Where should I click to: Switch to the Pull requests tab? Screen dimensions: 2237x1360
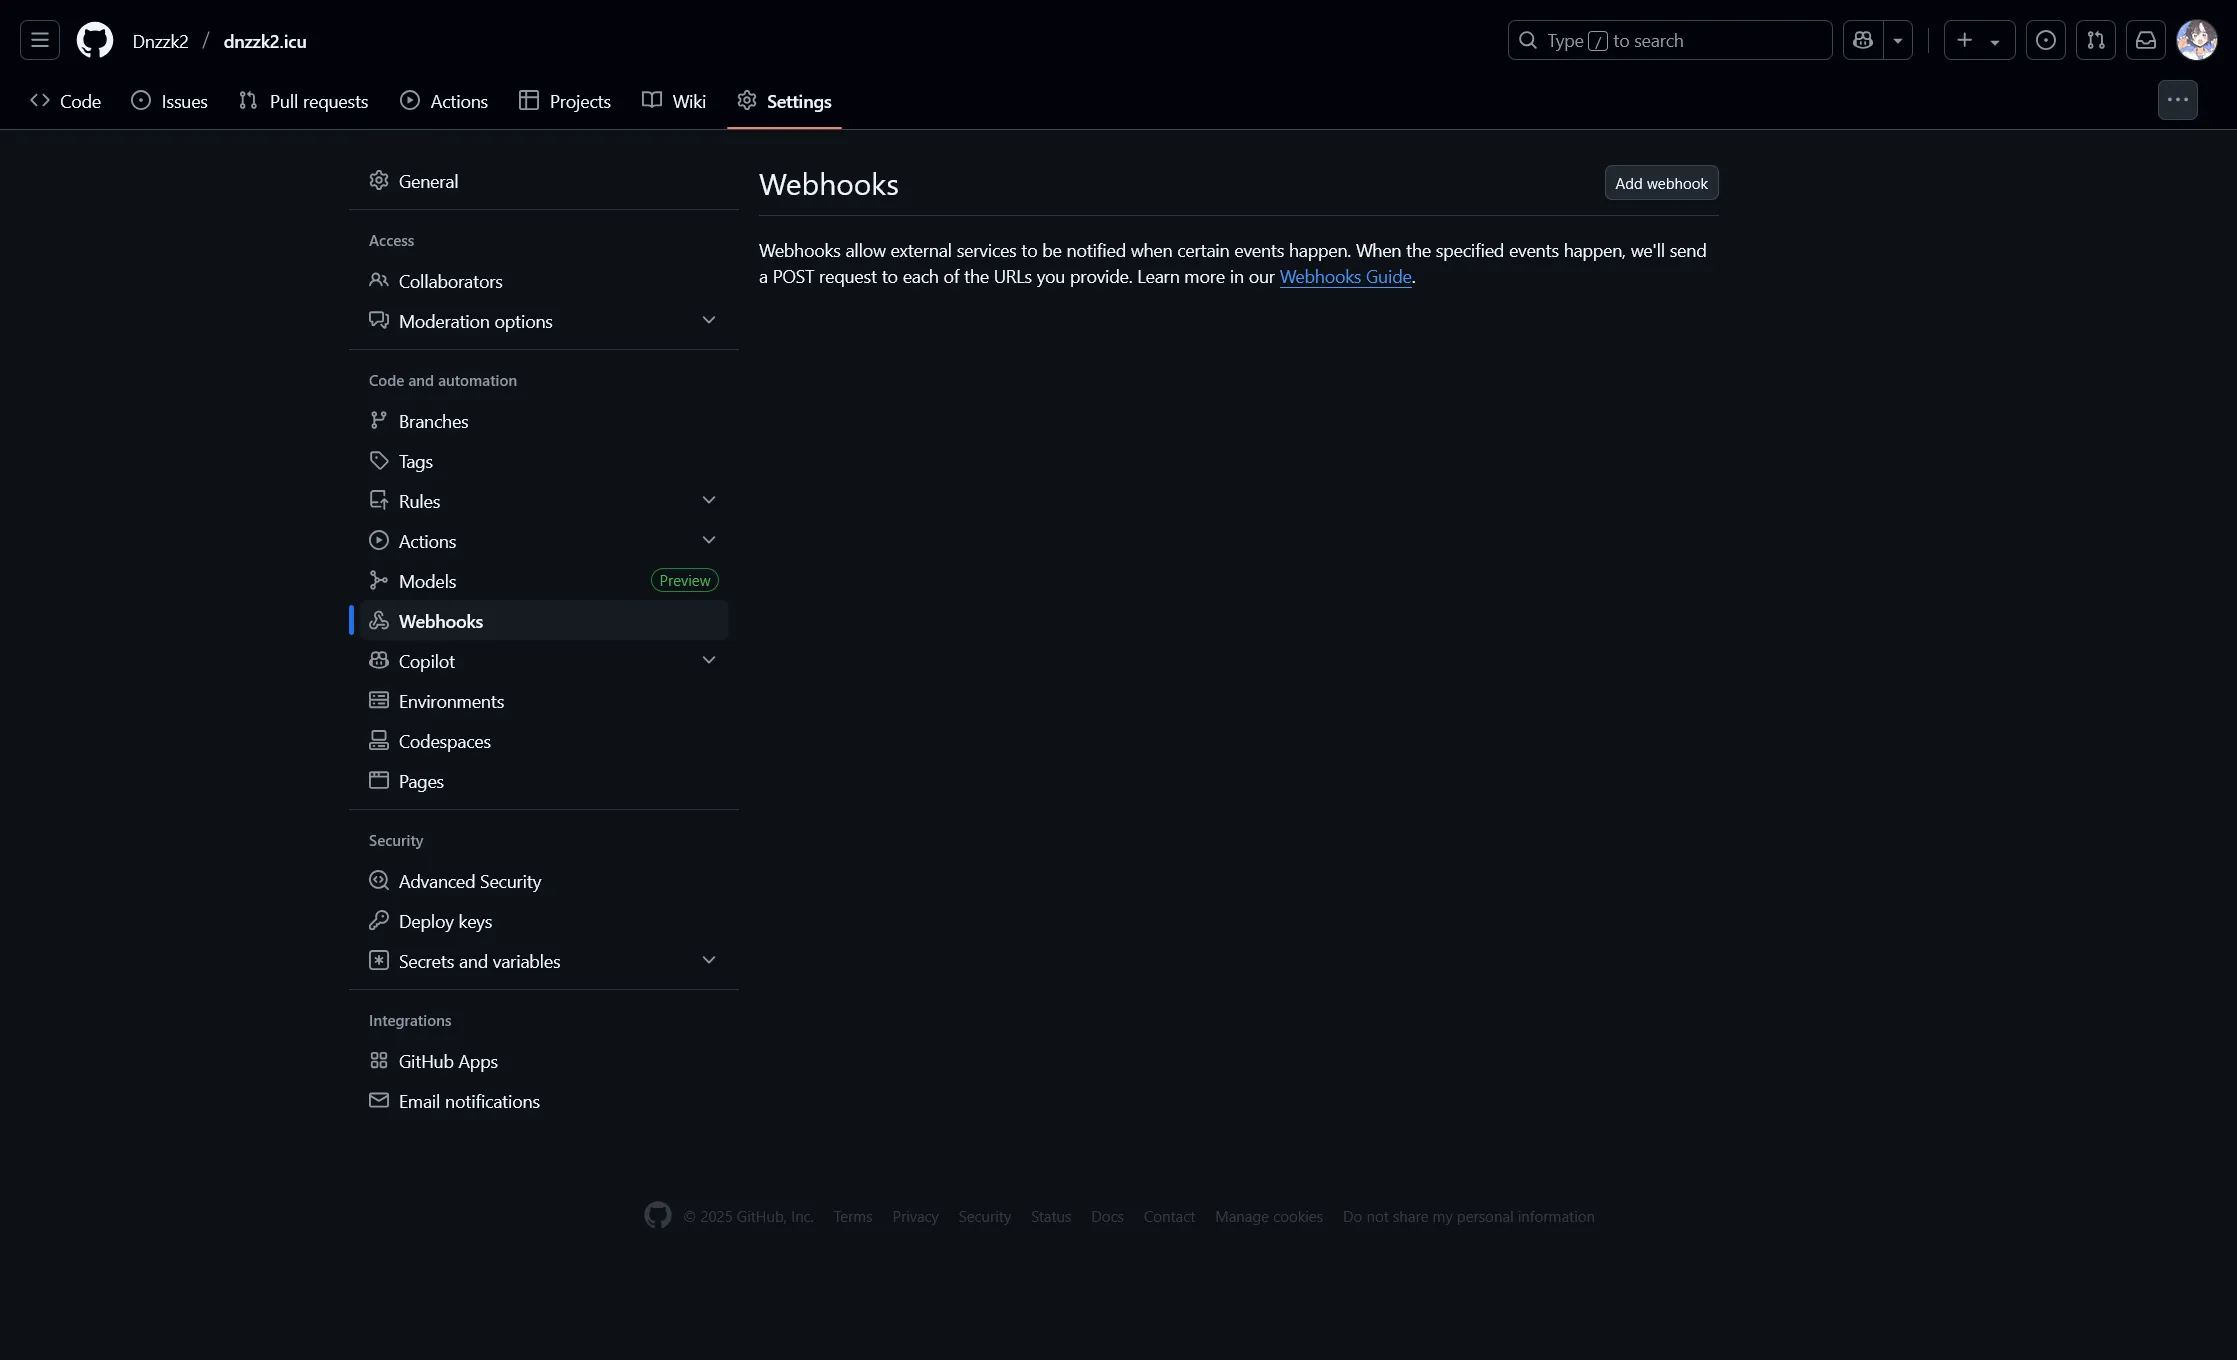pos(303,101)
